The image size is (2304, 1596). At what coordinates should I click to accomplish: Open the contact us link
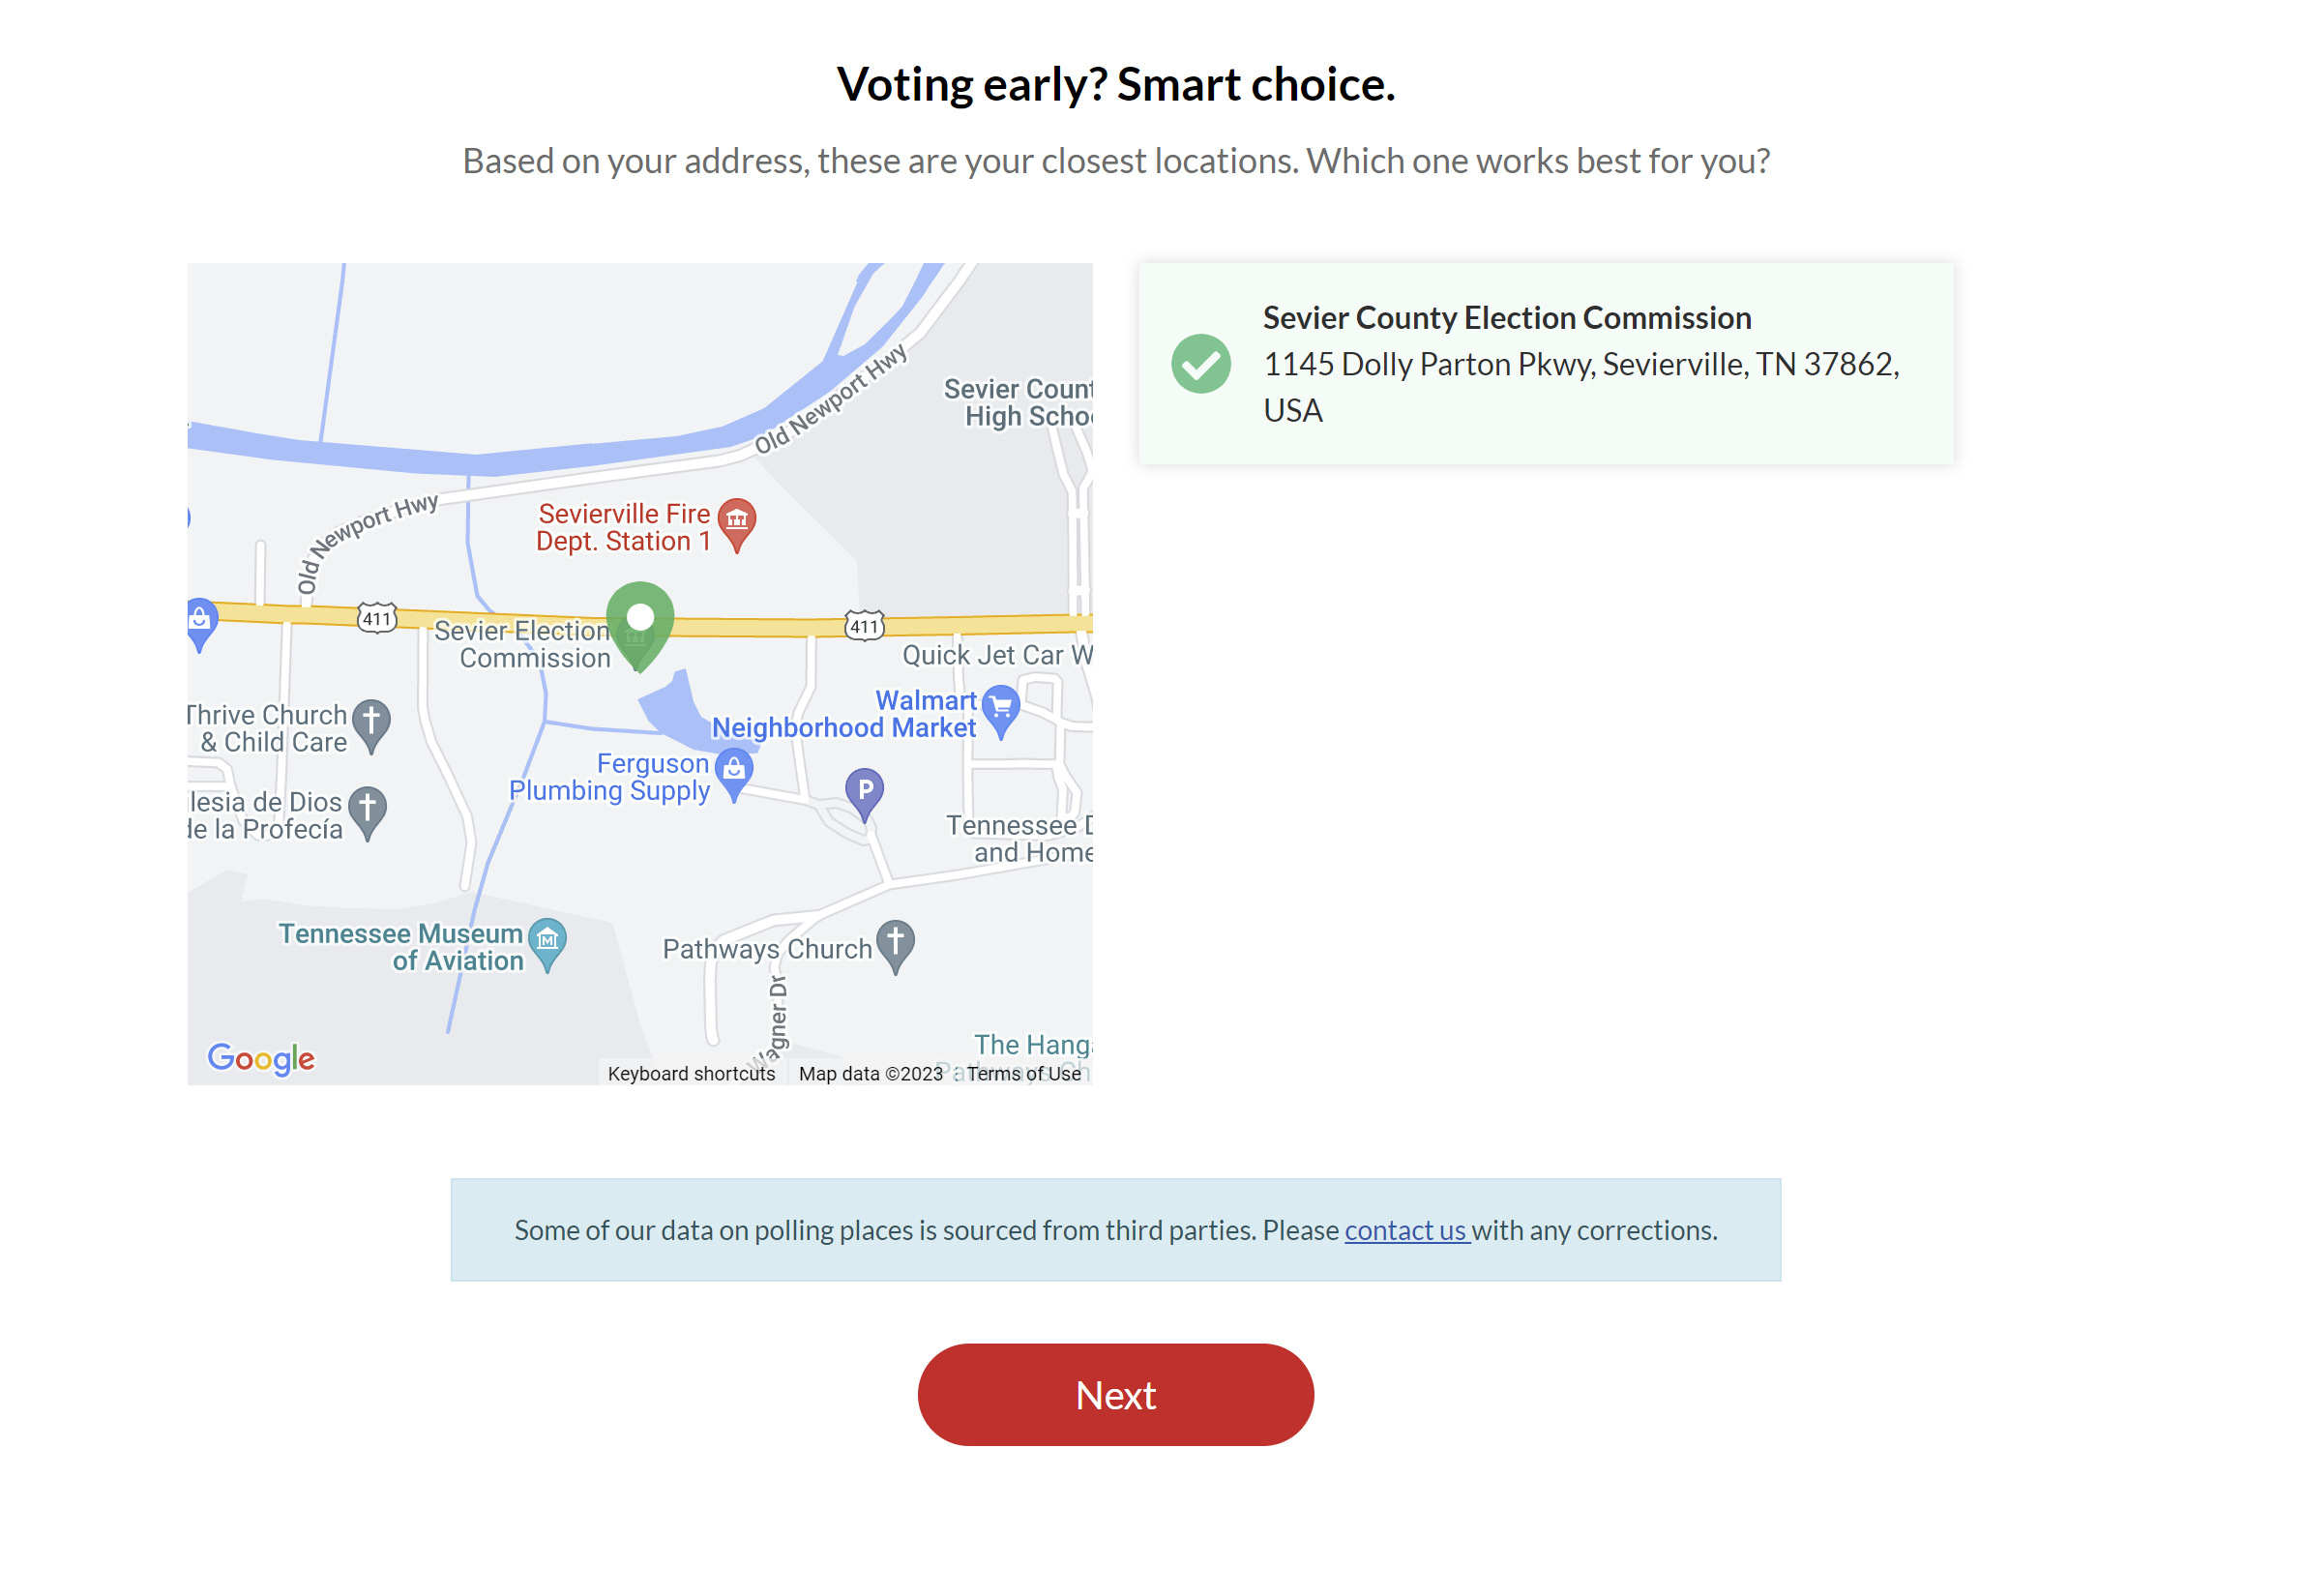point(1406,1230)
